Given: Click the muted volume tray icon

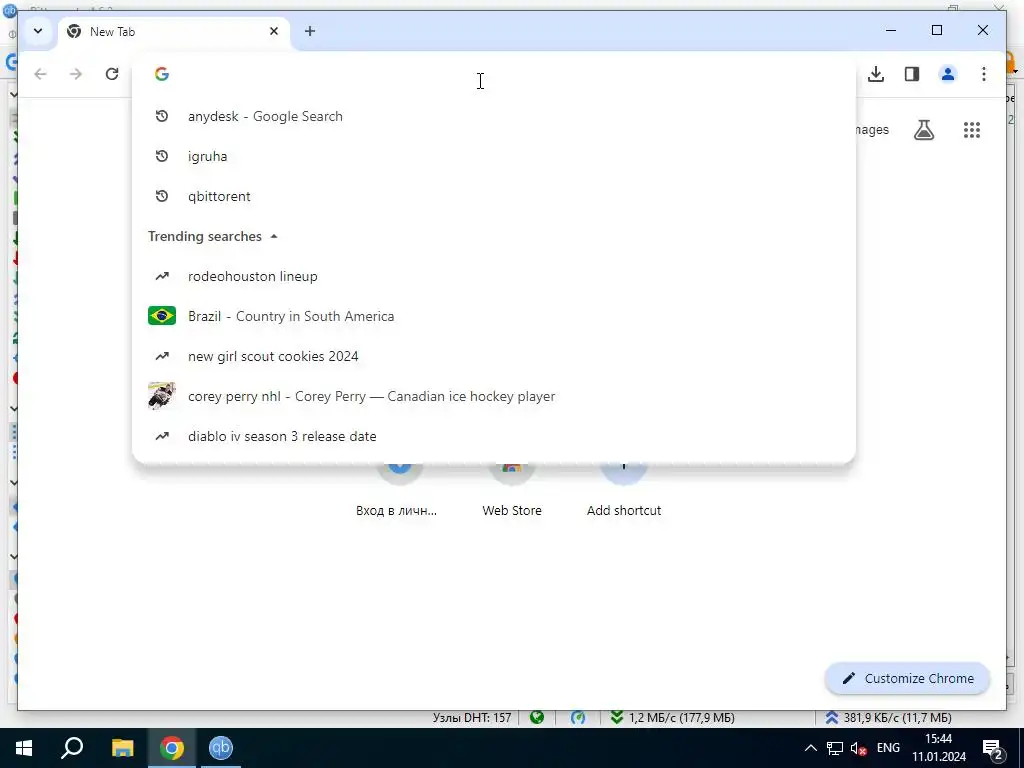Looking at the screenshot, I should tap(859, 748).
